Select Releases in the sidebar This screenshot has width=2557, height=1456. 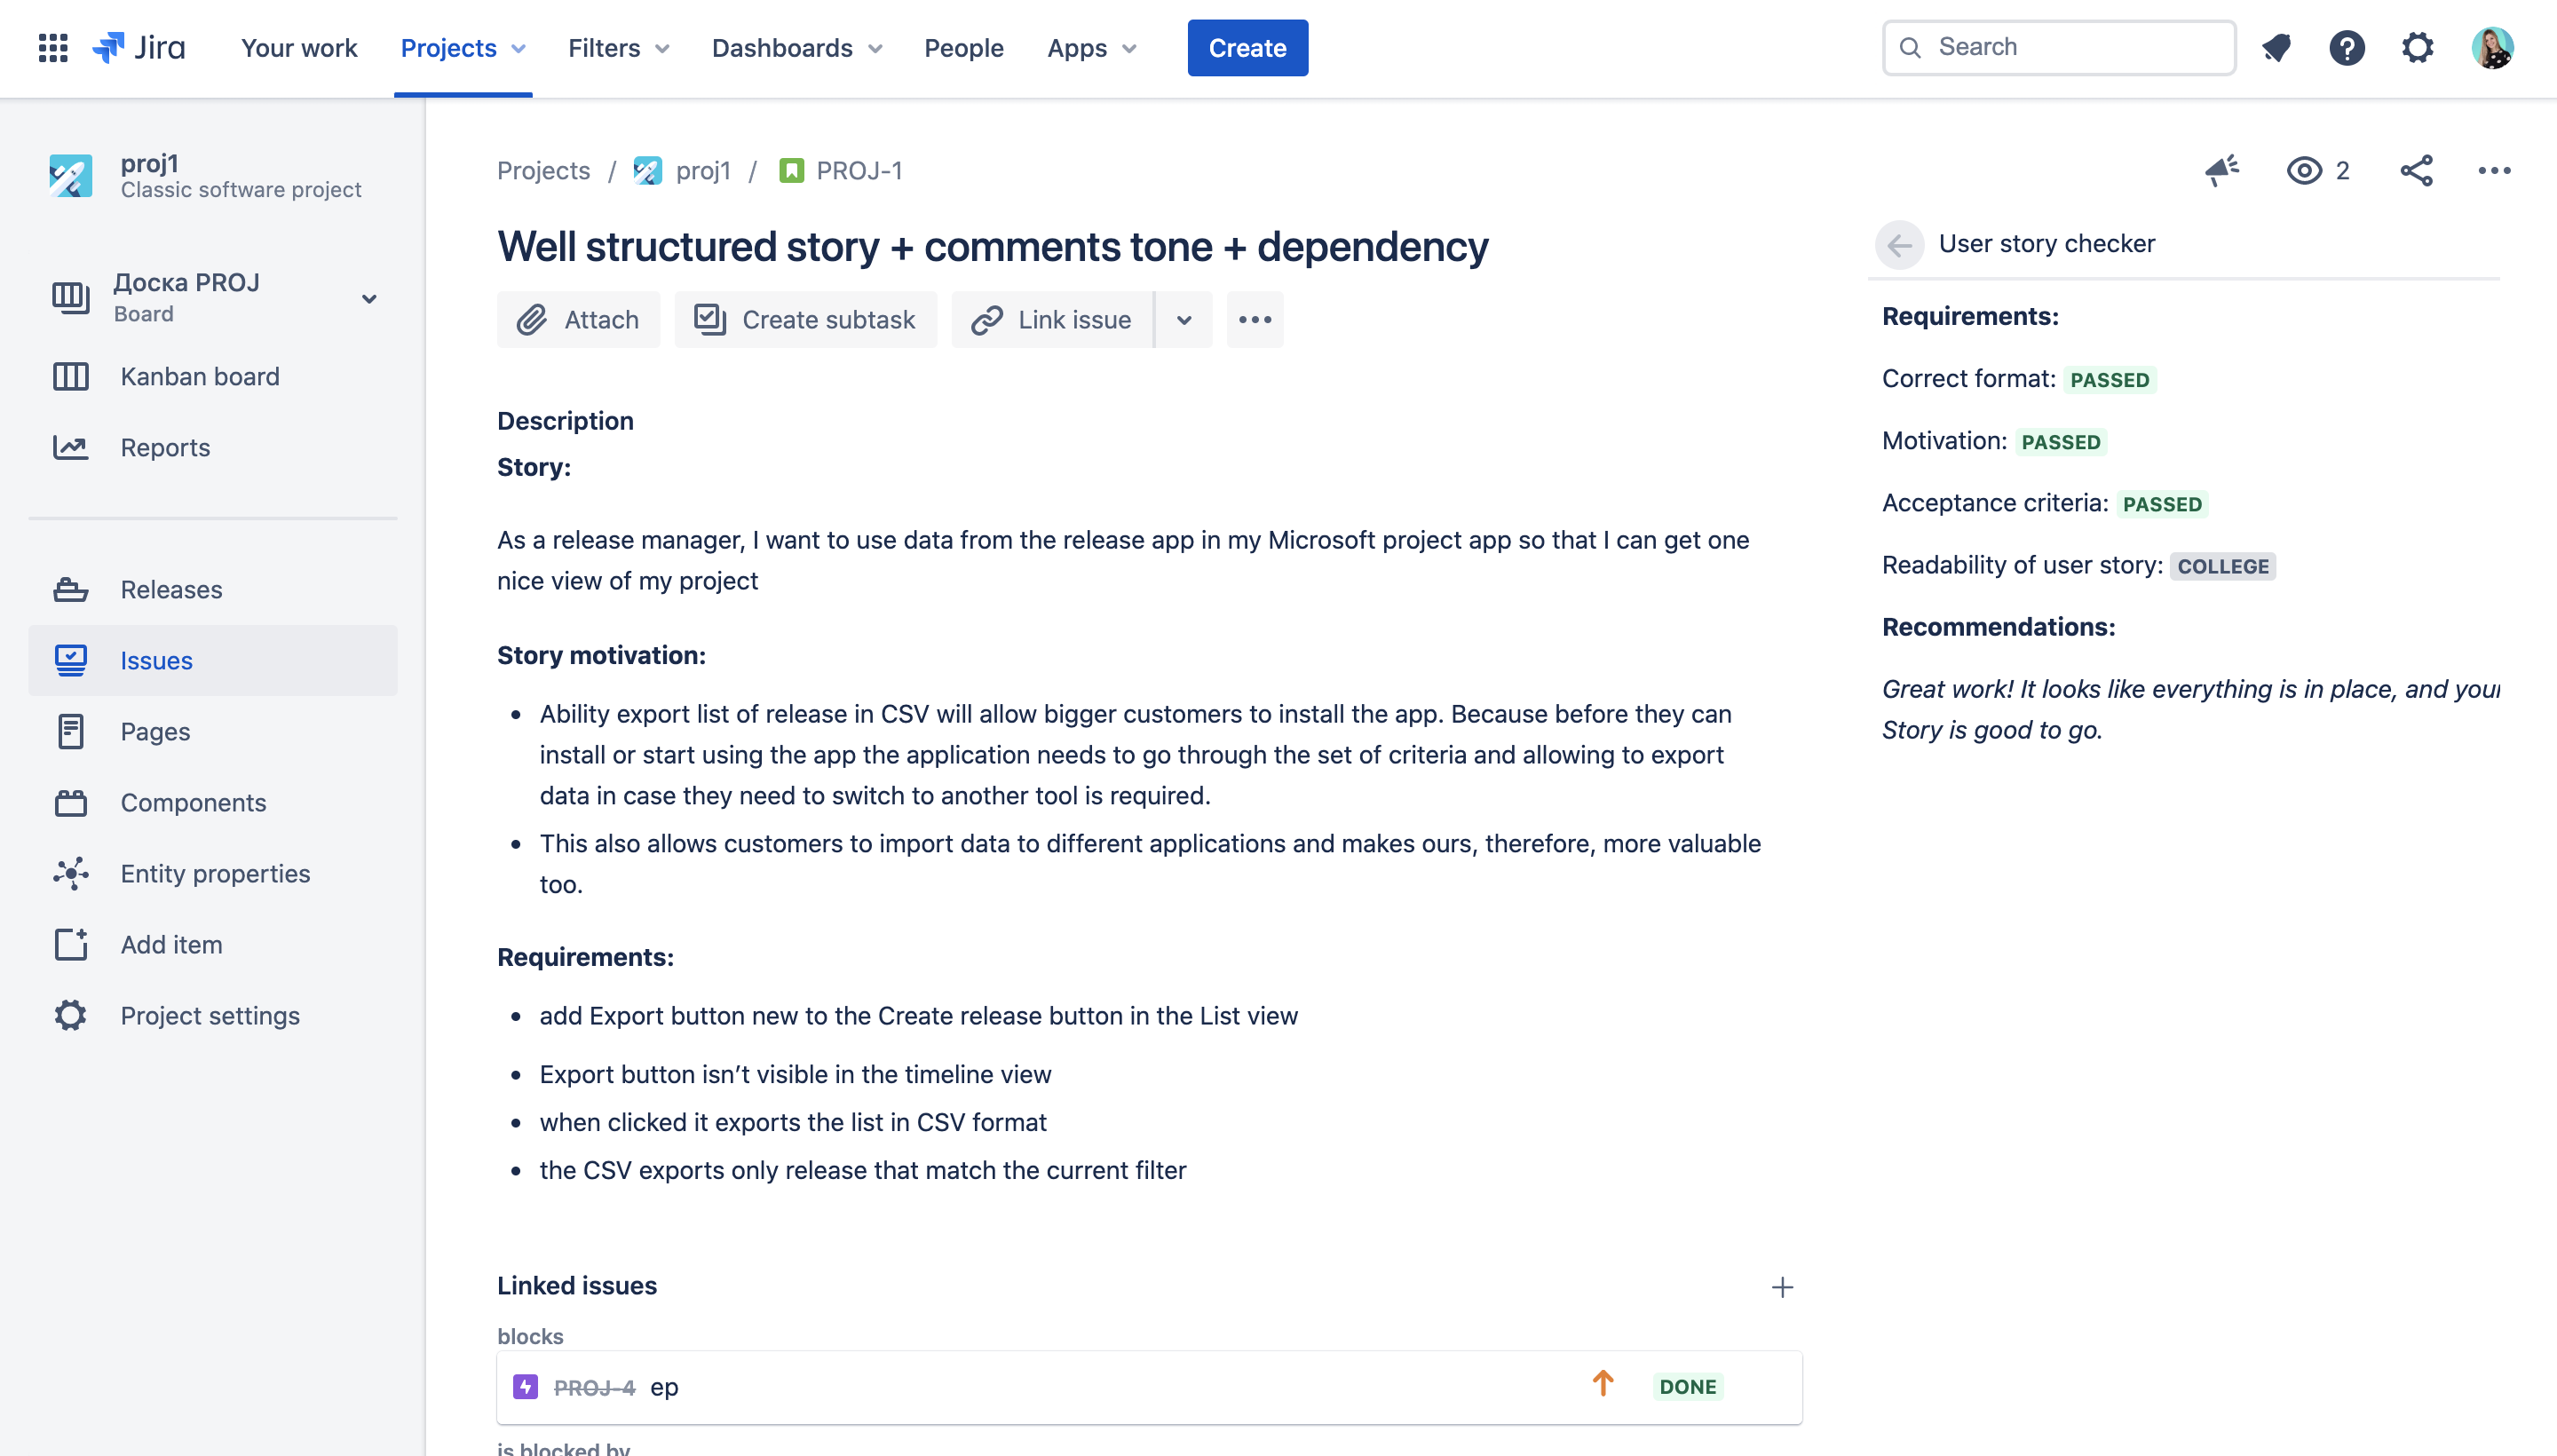(171, 589)
